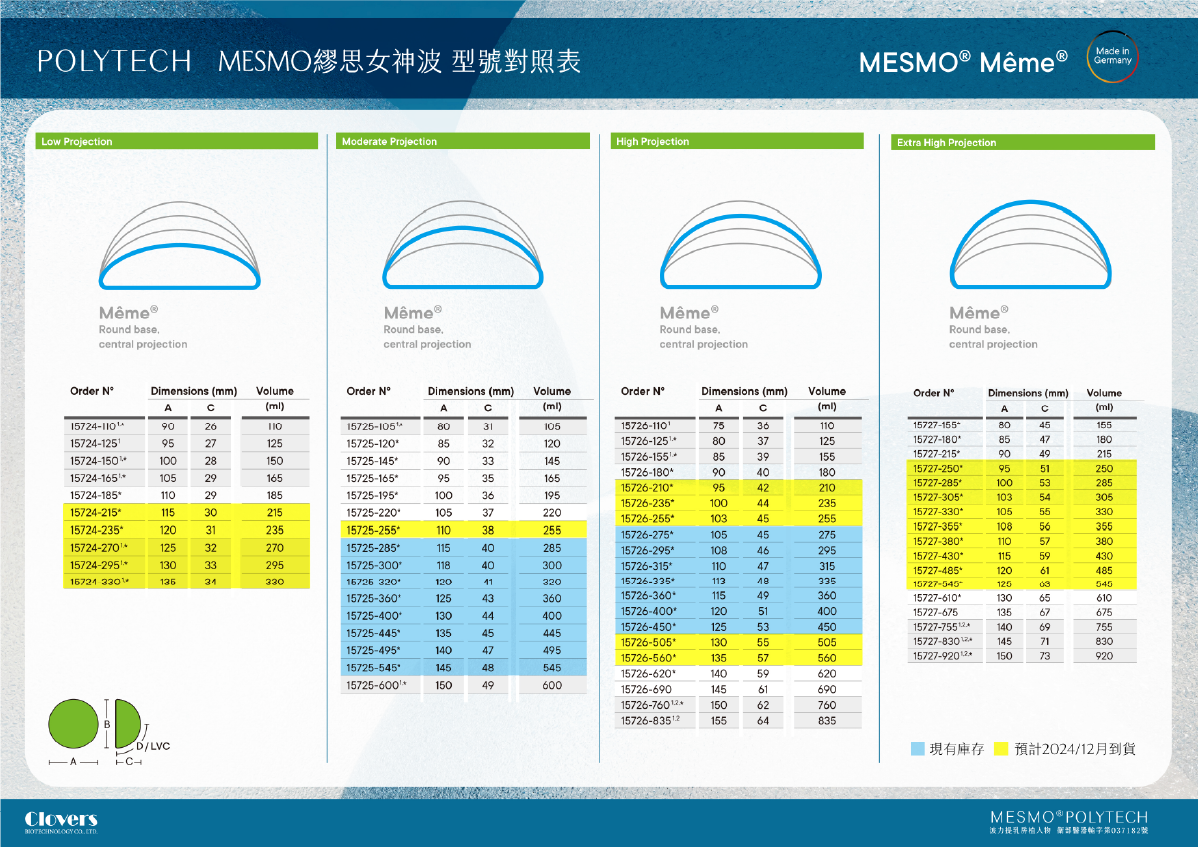Click order number 15724-110
1199x848 pixels.
(x=96, y=427)
